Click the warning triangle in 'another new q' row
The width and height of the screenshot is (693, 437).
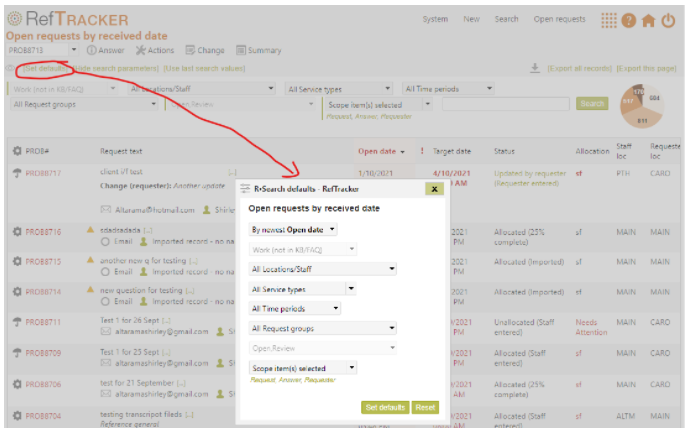pos(90,260)
